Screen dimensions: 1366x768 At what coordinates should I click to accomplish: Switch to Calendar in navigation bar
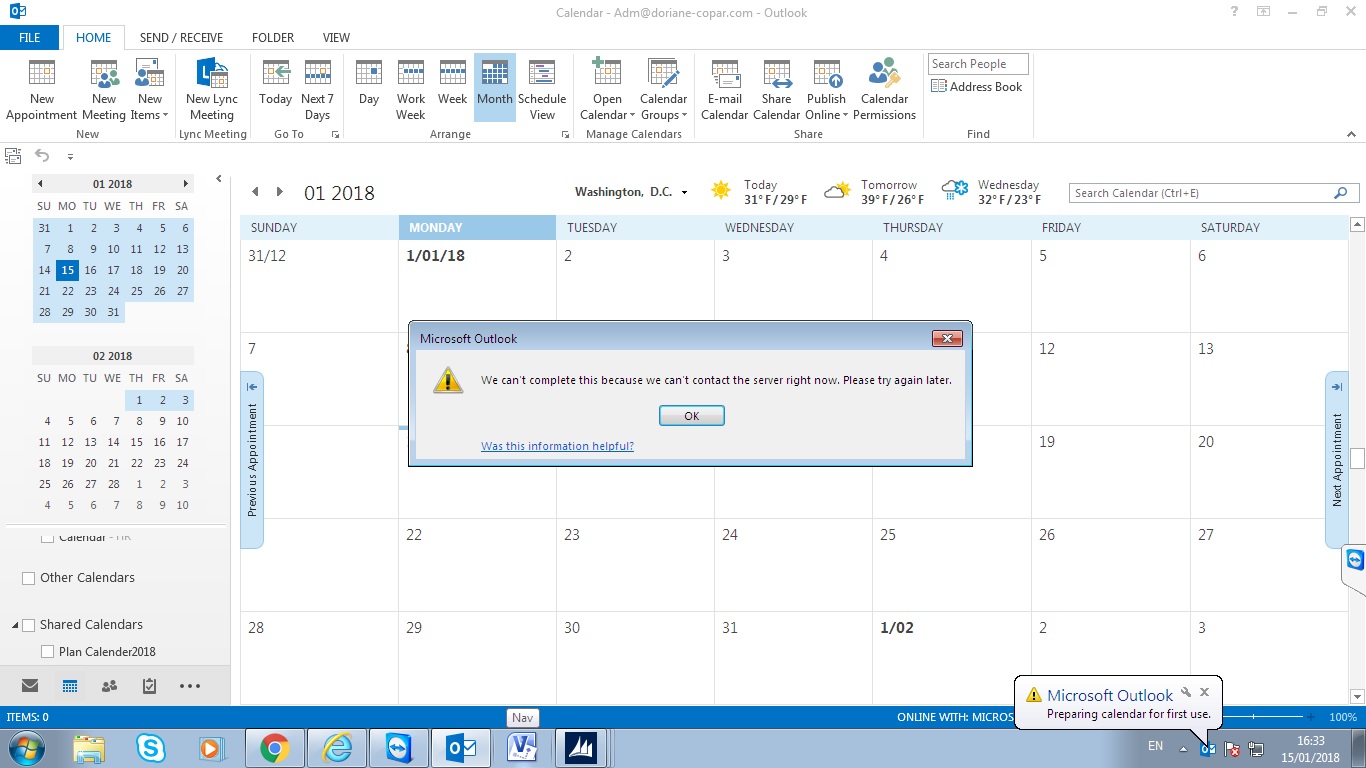[x=69, y=686]
